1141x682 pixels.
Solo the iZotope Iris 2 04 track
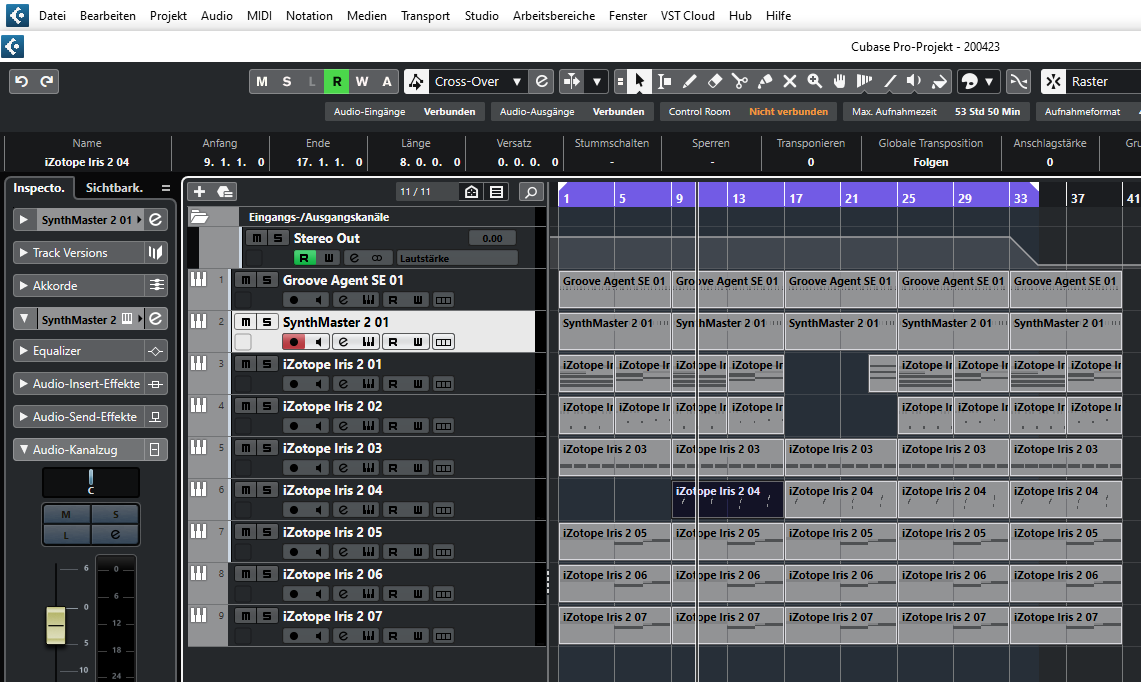(x=266, y=490)
